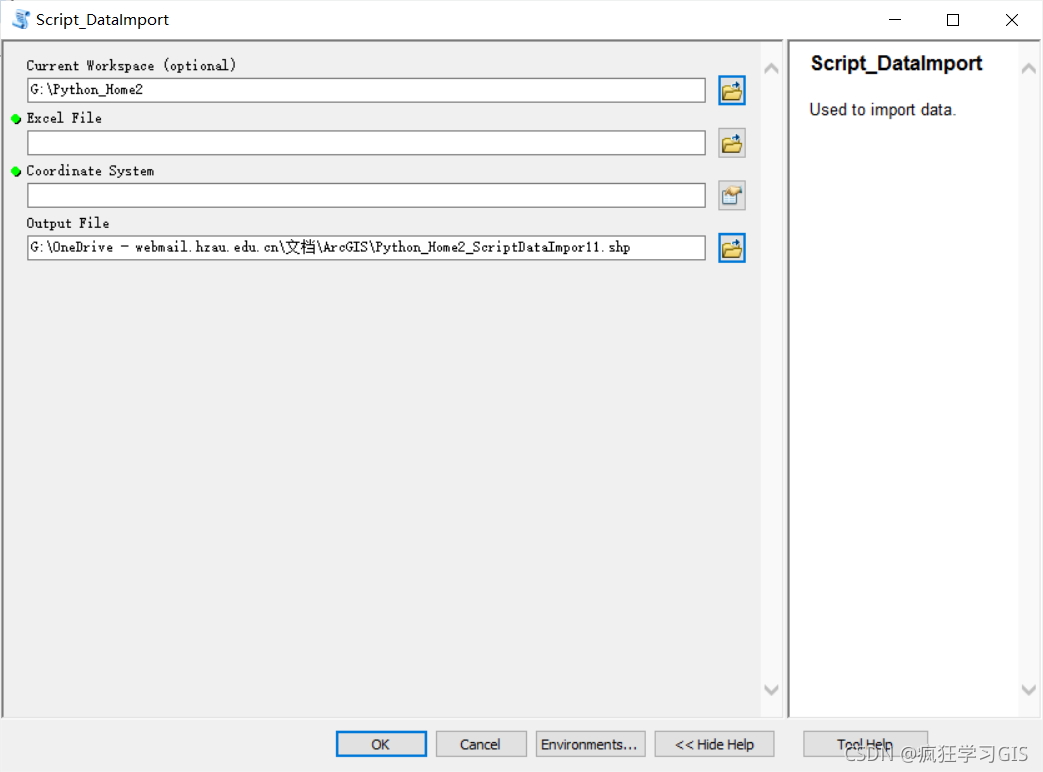Viewport: 1043px width, 772px height.
Task: Open the Coordinate System properties icon
Action: [x=732, y=196]
